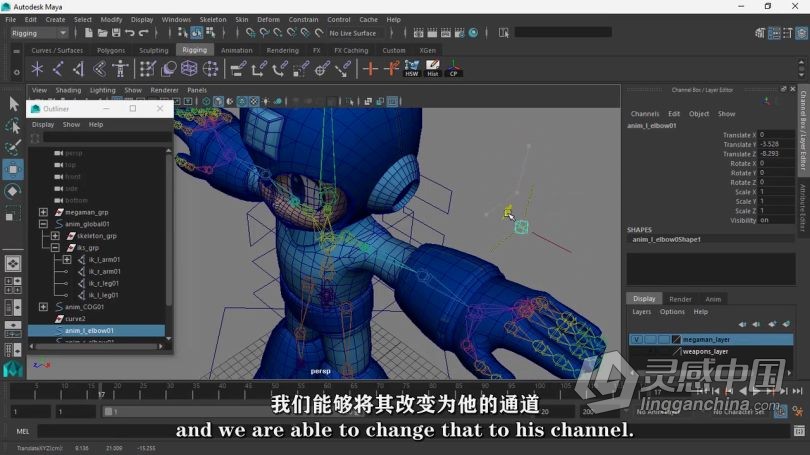Click the MEL command line input
This screenshot has height=455, width=810.
413,431
